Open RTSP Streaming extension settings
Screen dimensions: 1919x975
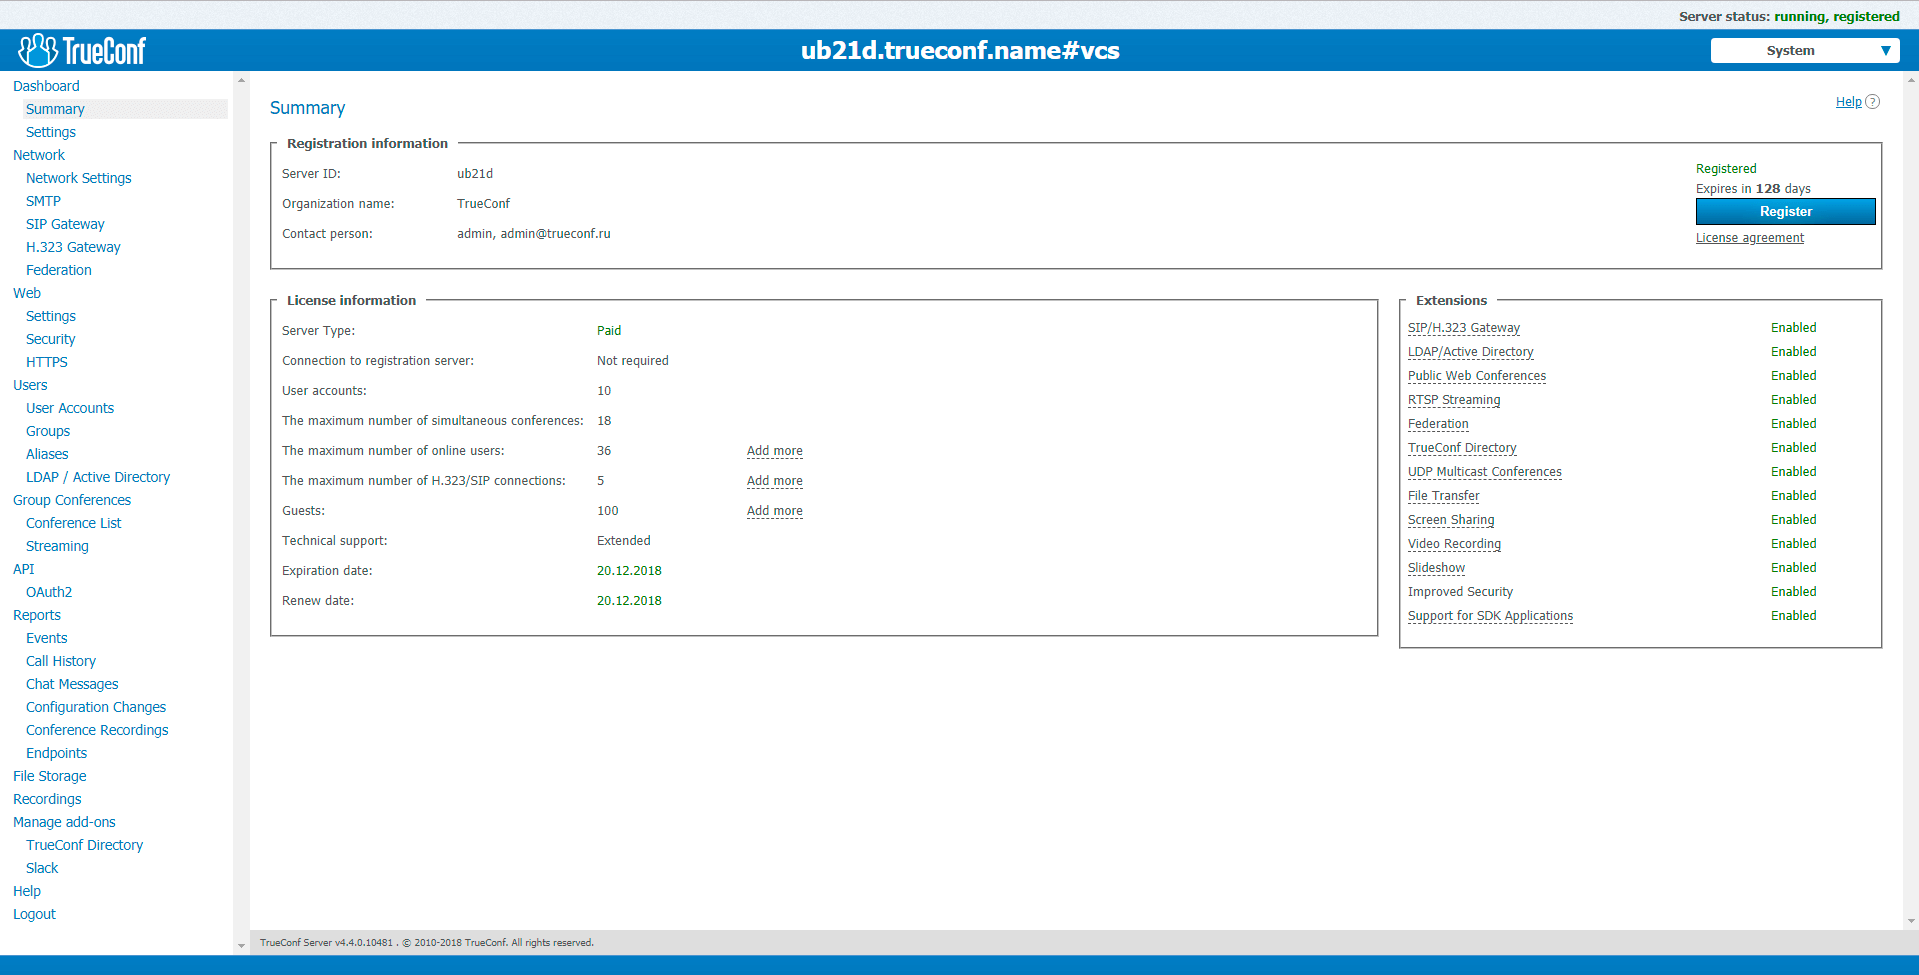pyautogui.click(x=1453, y=399)
